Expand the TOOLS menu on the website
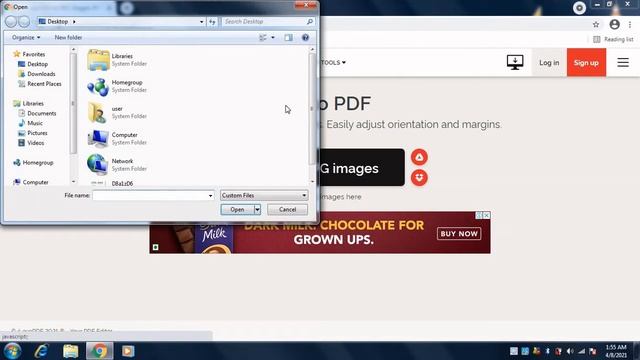The width and height of the screenshot is (640, 360). click(333, 62)
